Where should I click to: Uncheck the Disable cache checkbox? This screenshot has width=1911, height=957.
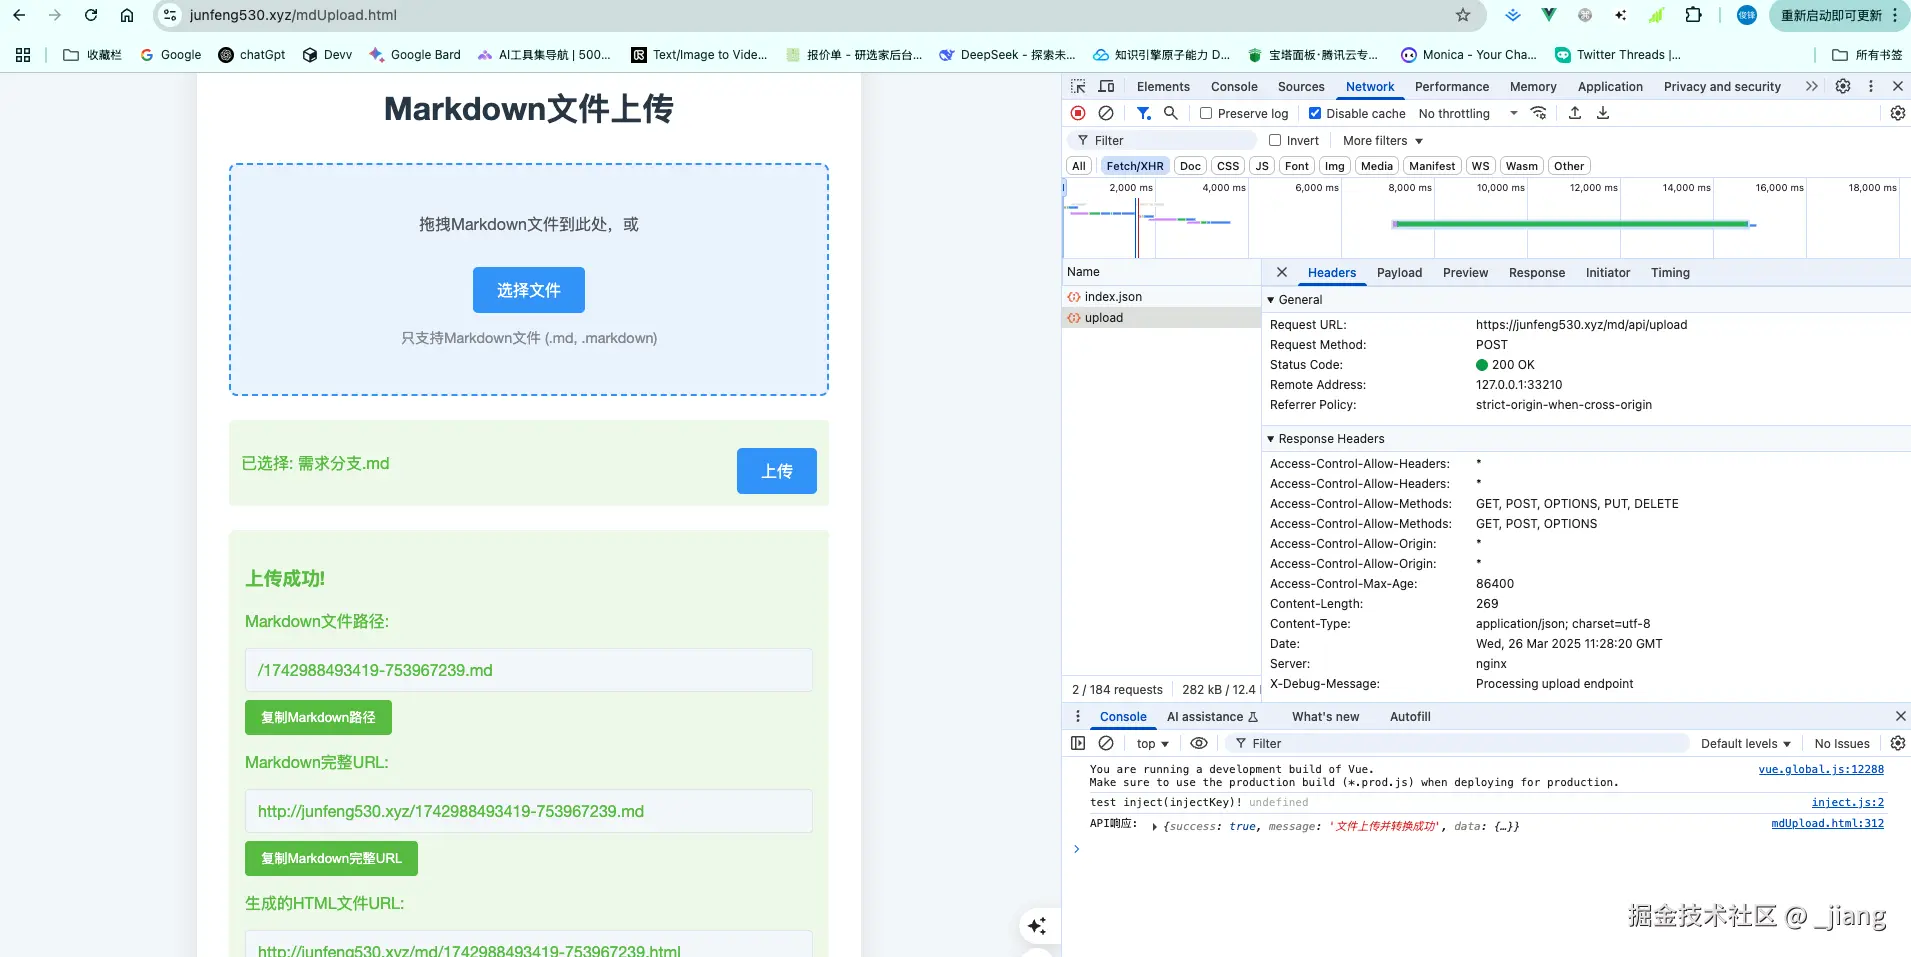point(1316,113)
